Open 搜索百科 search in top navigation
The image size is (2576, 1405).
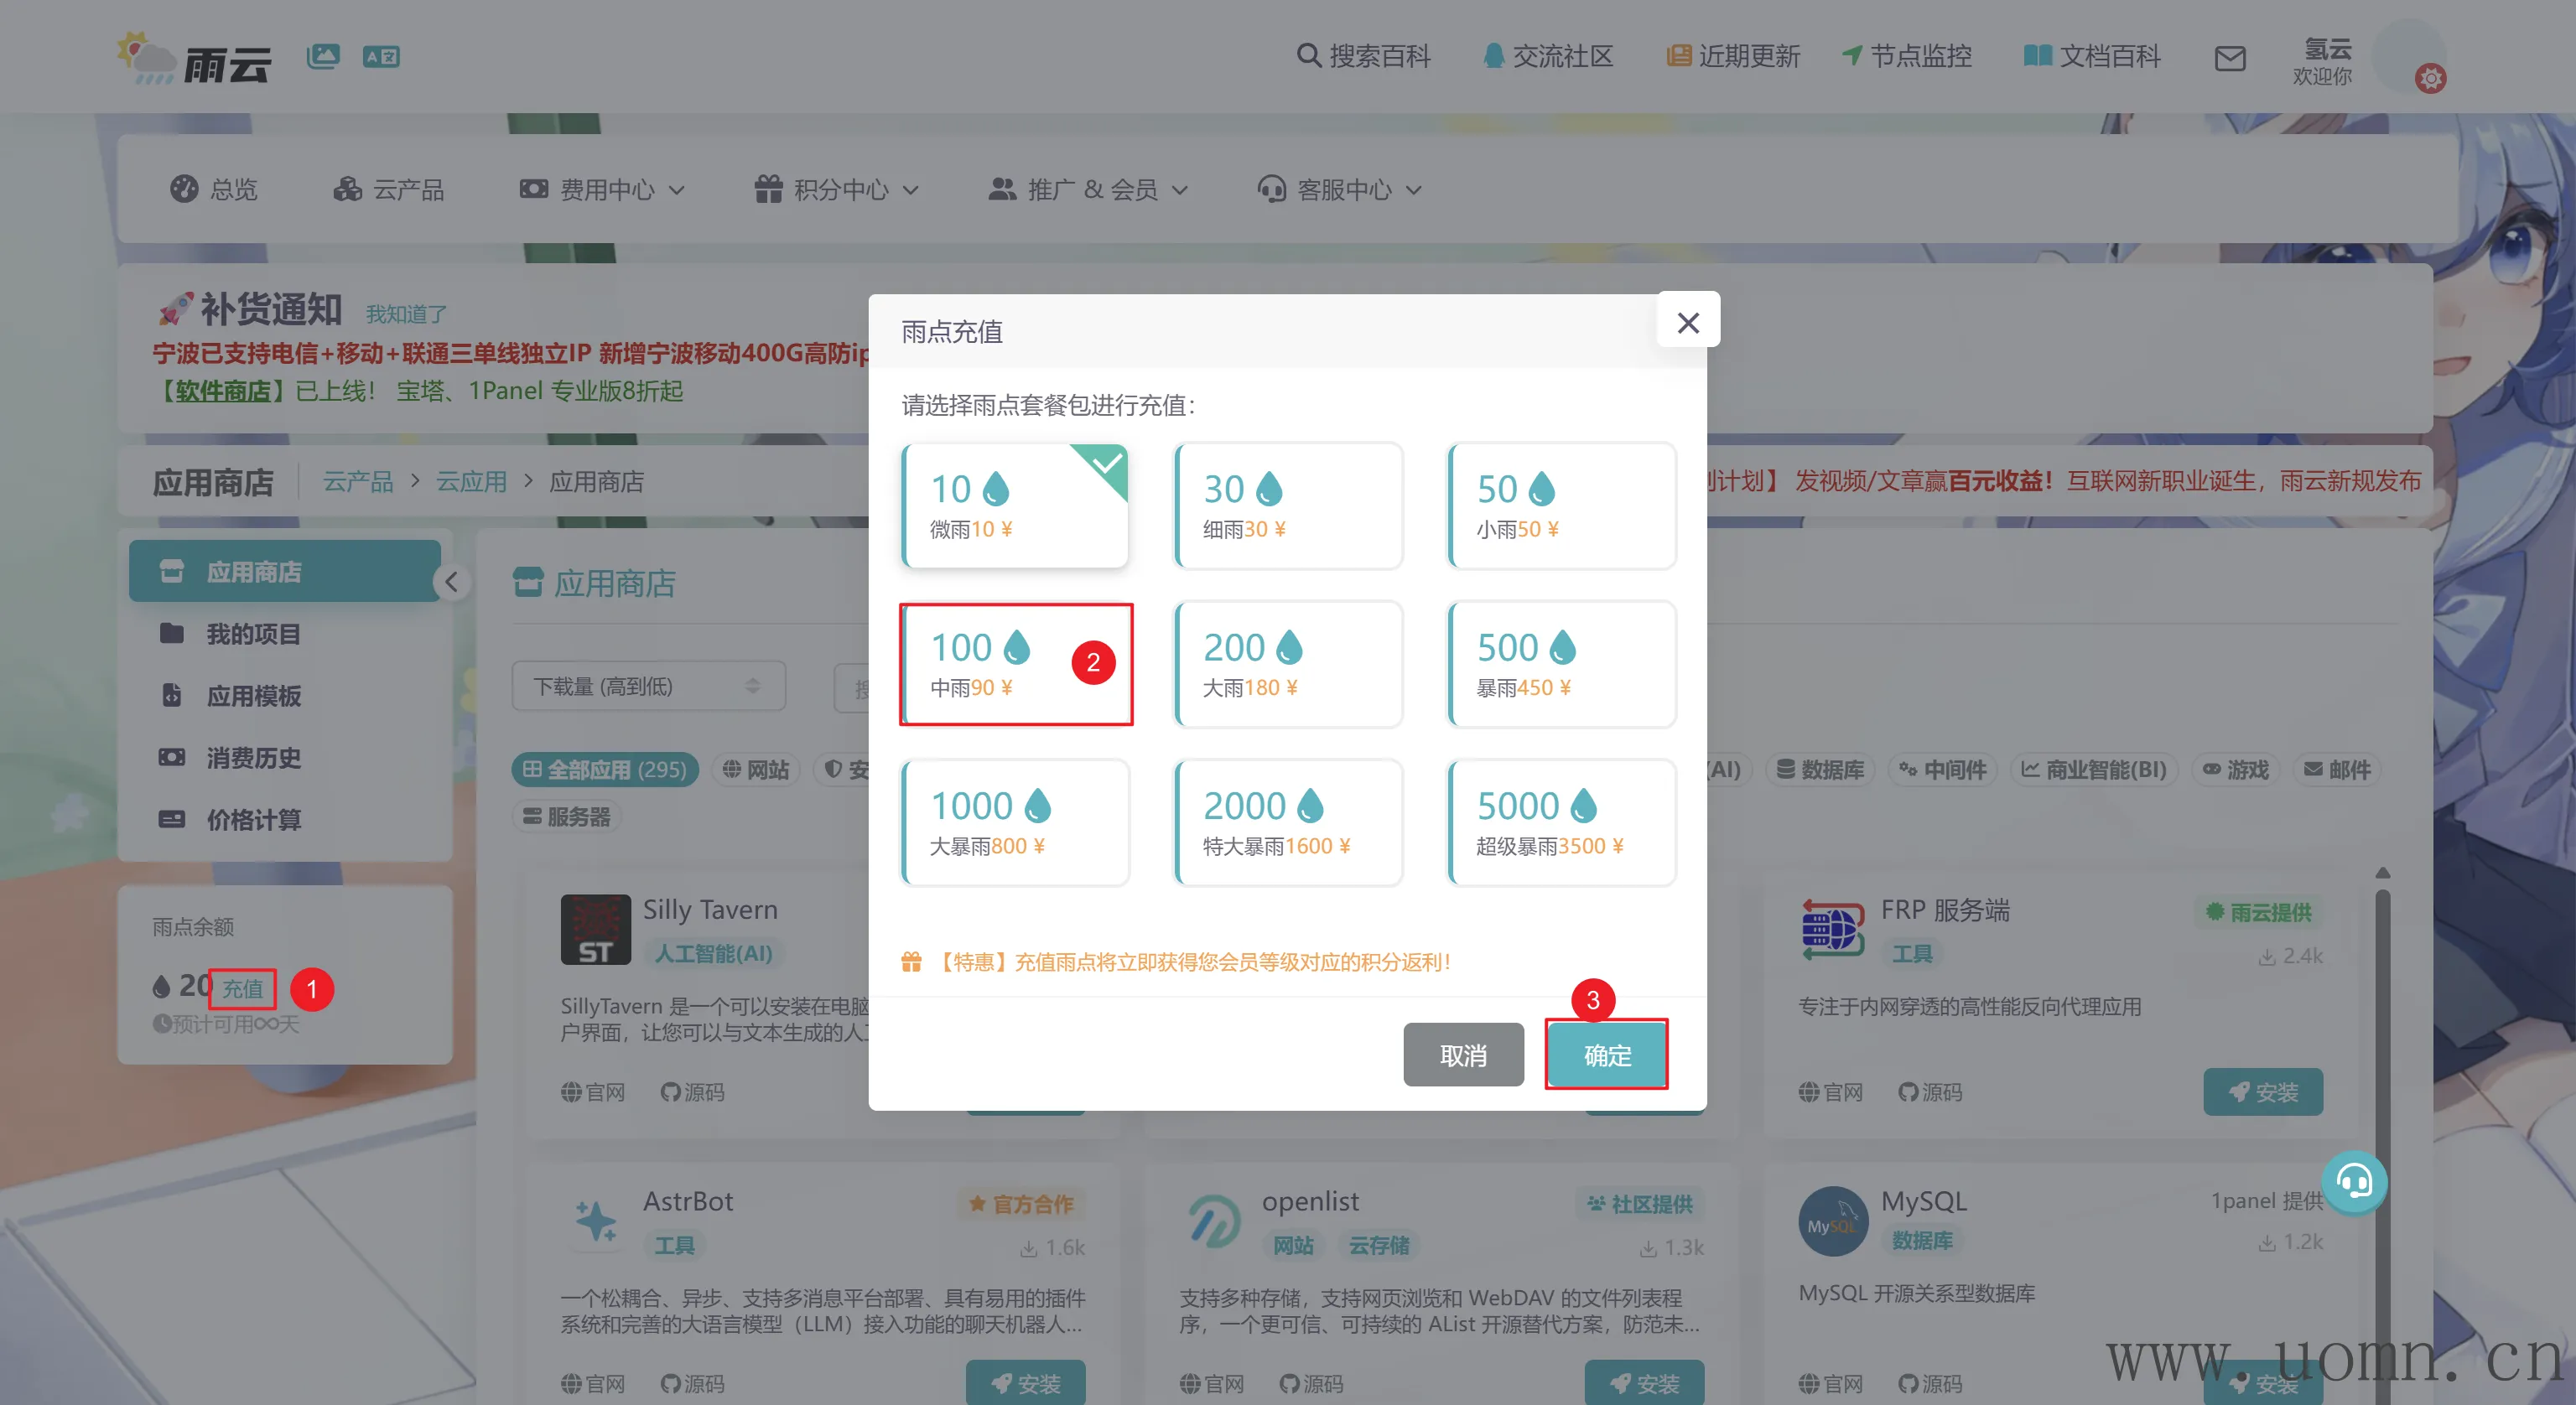click(1363, 56)
